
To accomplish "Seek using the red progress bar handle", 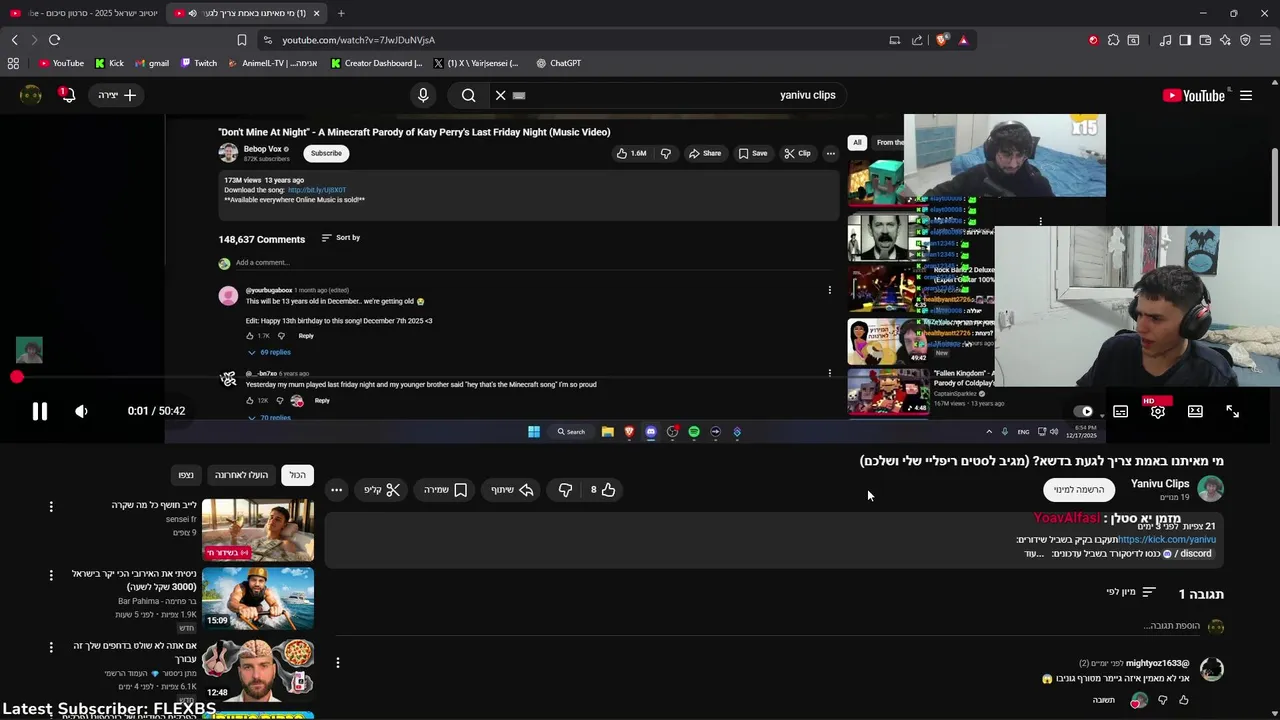I will tap(16, 377).
